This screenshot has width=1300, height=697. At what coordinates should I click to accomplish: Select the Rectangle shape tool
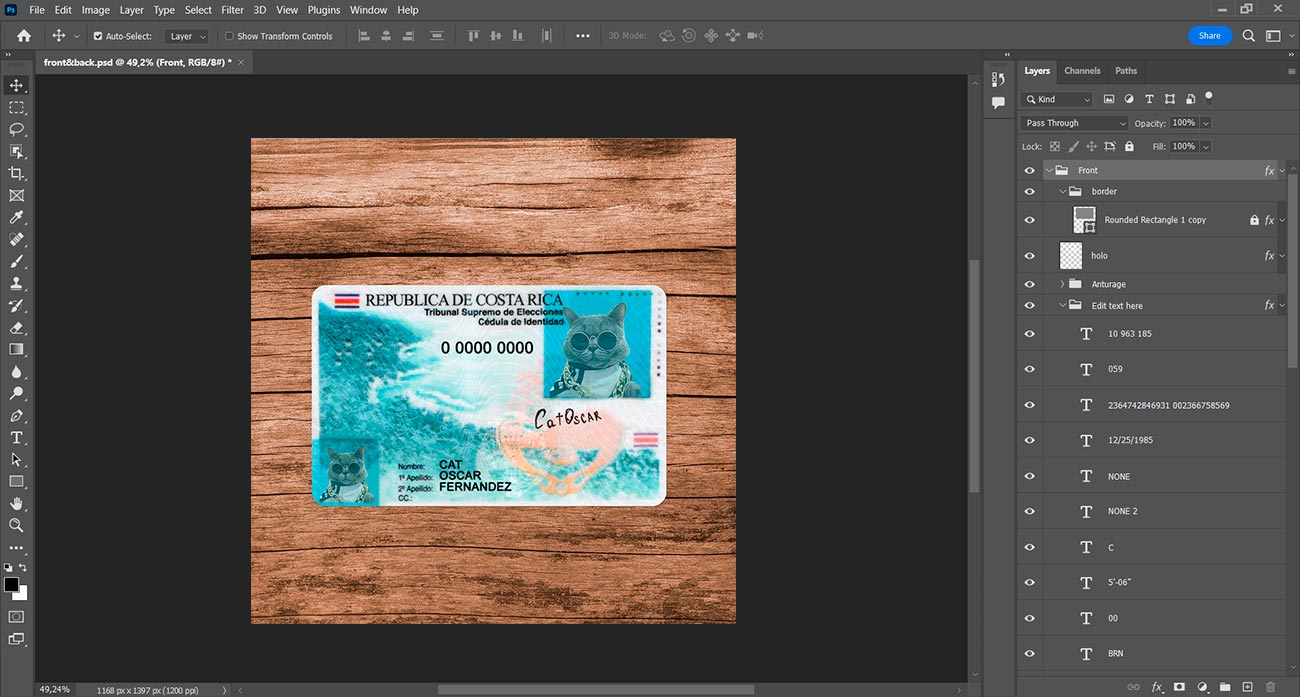point(16,481)
